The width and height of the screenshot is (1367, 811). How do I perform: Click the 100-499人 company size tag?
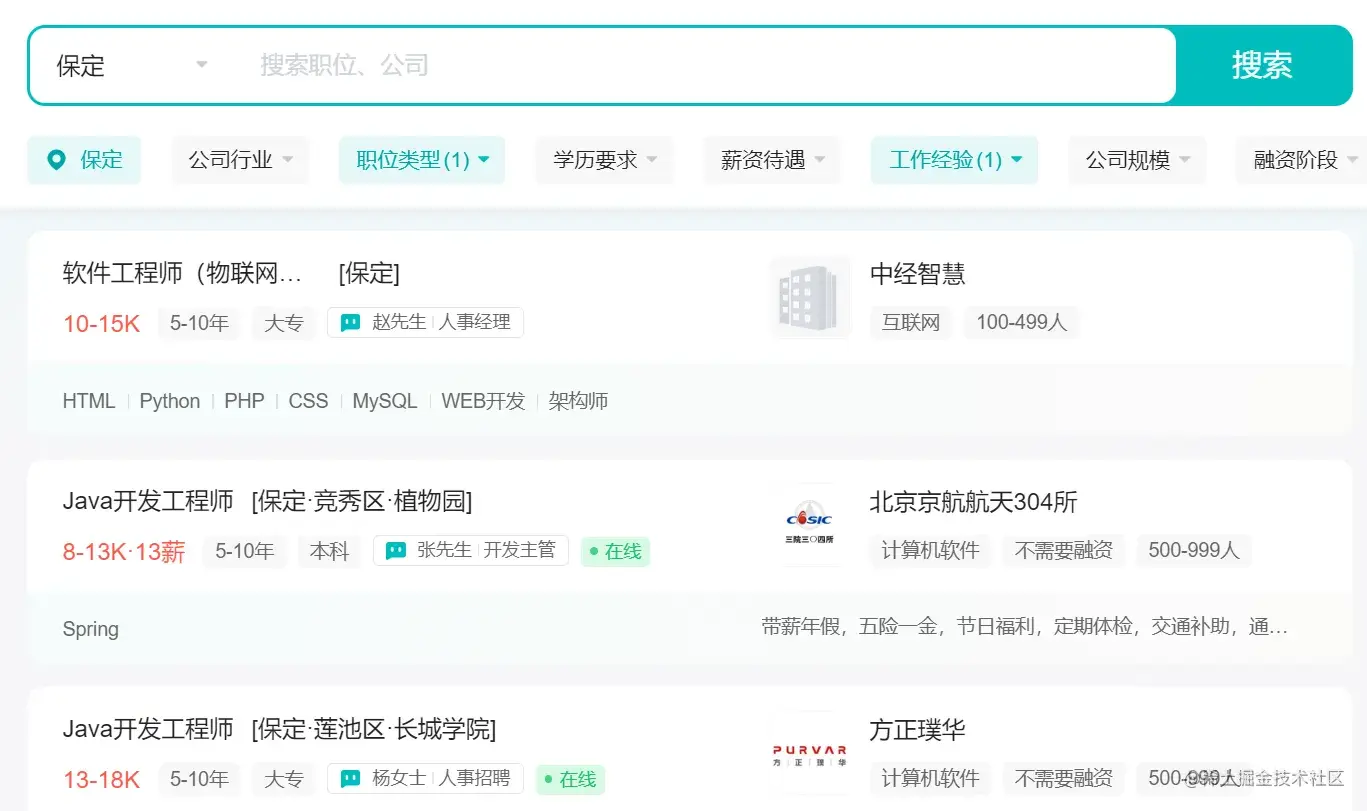tap(1021, 323)
